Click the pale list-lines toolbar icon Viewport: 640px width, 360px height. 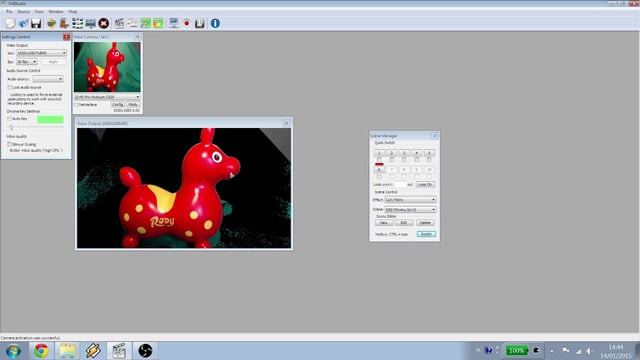[132, 23]
